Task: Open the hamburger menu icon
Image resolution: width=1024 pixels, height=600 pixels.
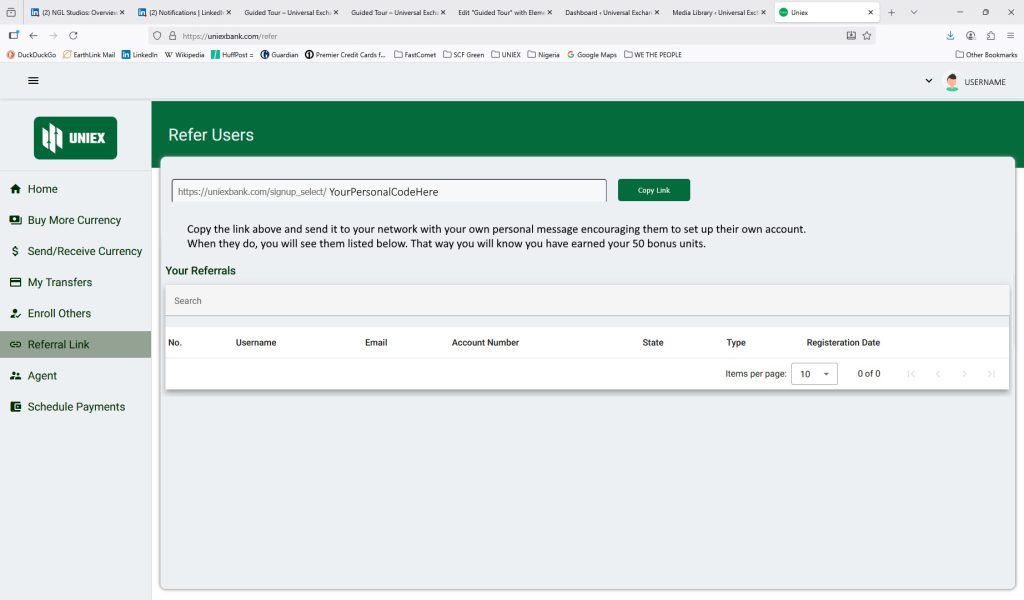Action: [33, 81]
